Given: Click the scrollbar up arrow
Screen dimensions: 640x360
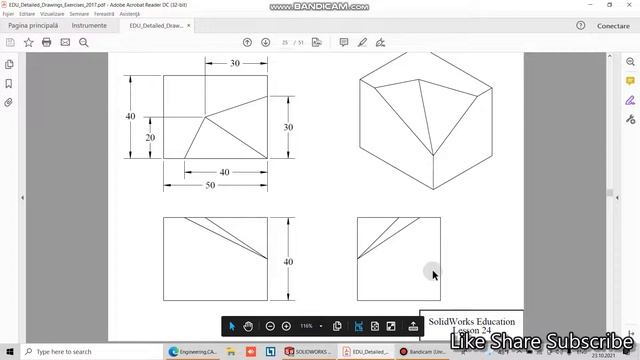Looking at the screenshot, I should [x=610, y=56].
